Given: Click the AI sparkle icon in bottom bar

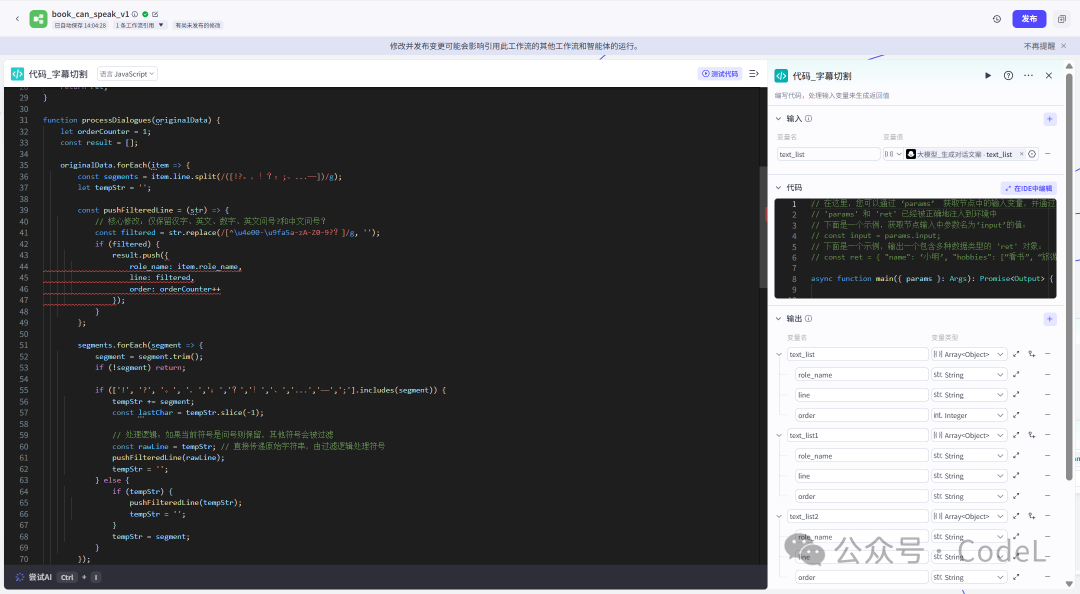Looking at the screenshot, I should 19,577.
